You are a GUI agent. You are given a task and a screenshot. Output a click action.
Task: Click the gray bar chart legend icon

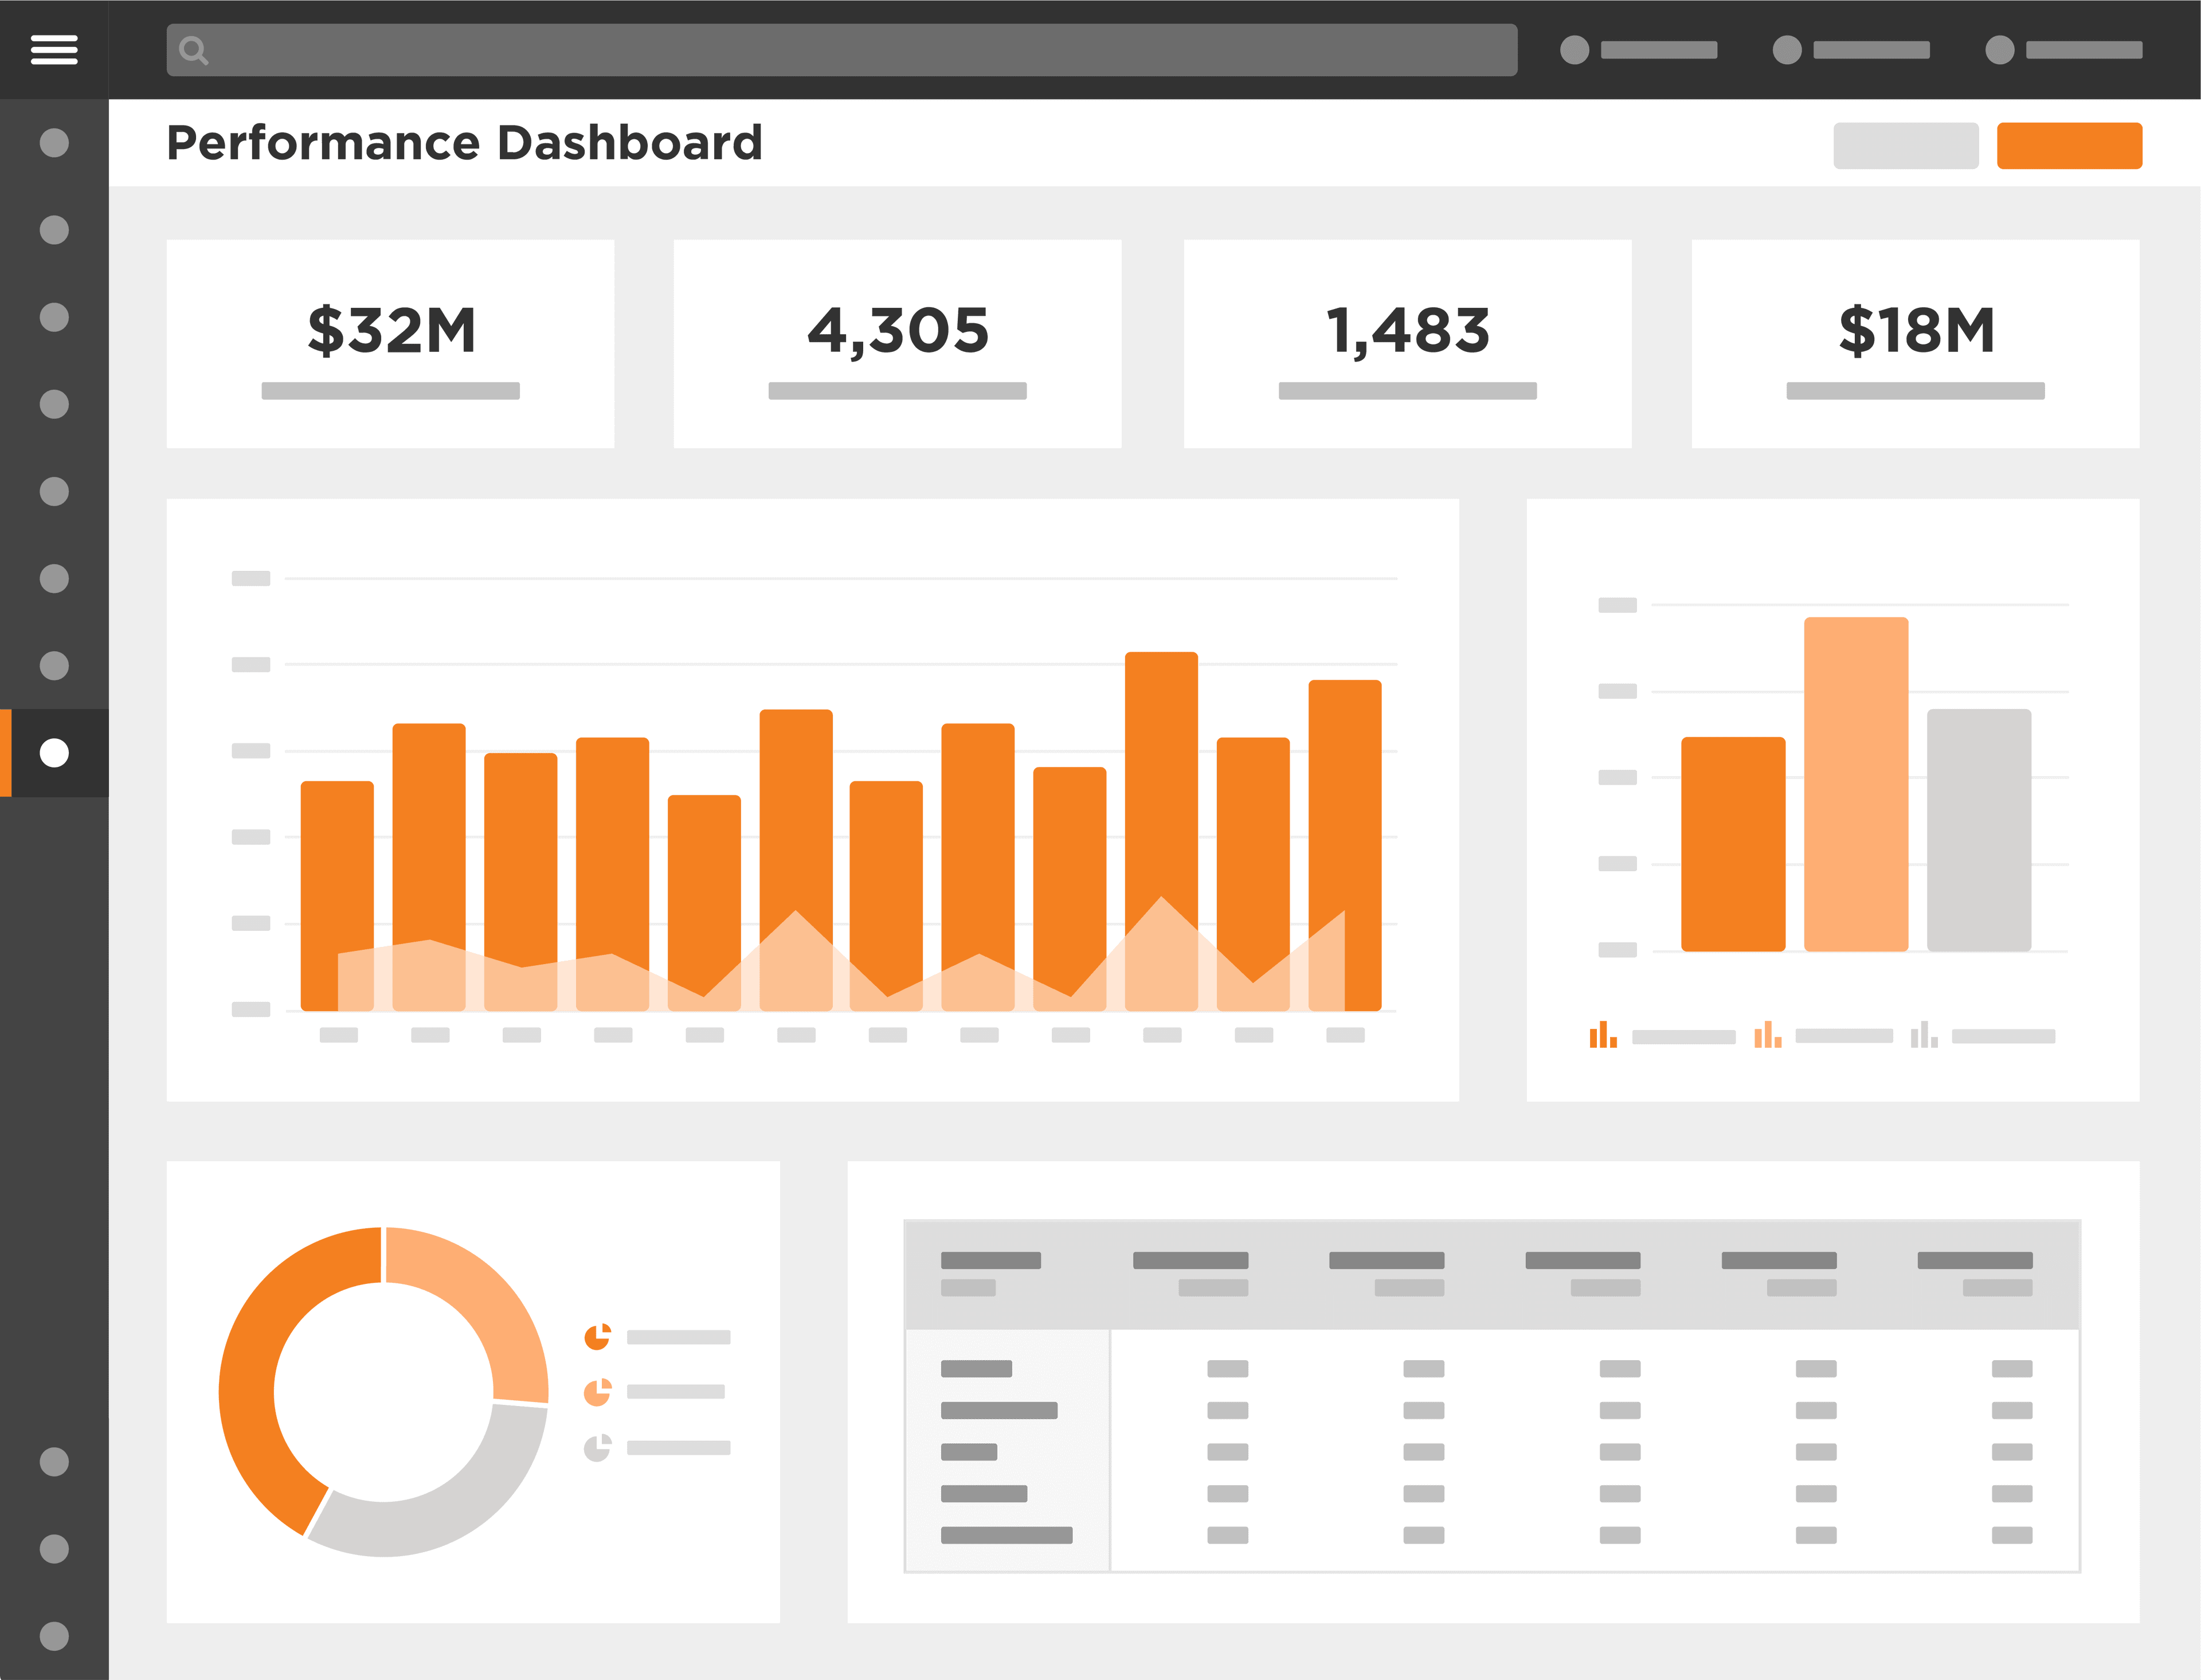[x=1924, y=1035]
